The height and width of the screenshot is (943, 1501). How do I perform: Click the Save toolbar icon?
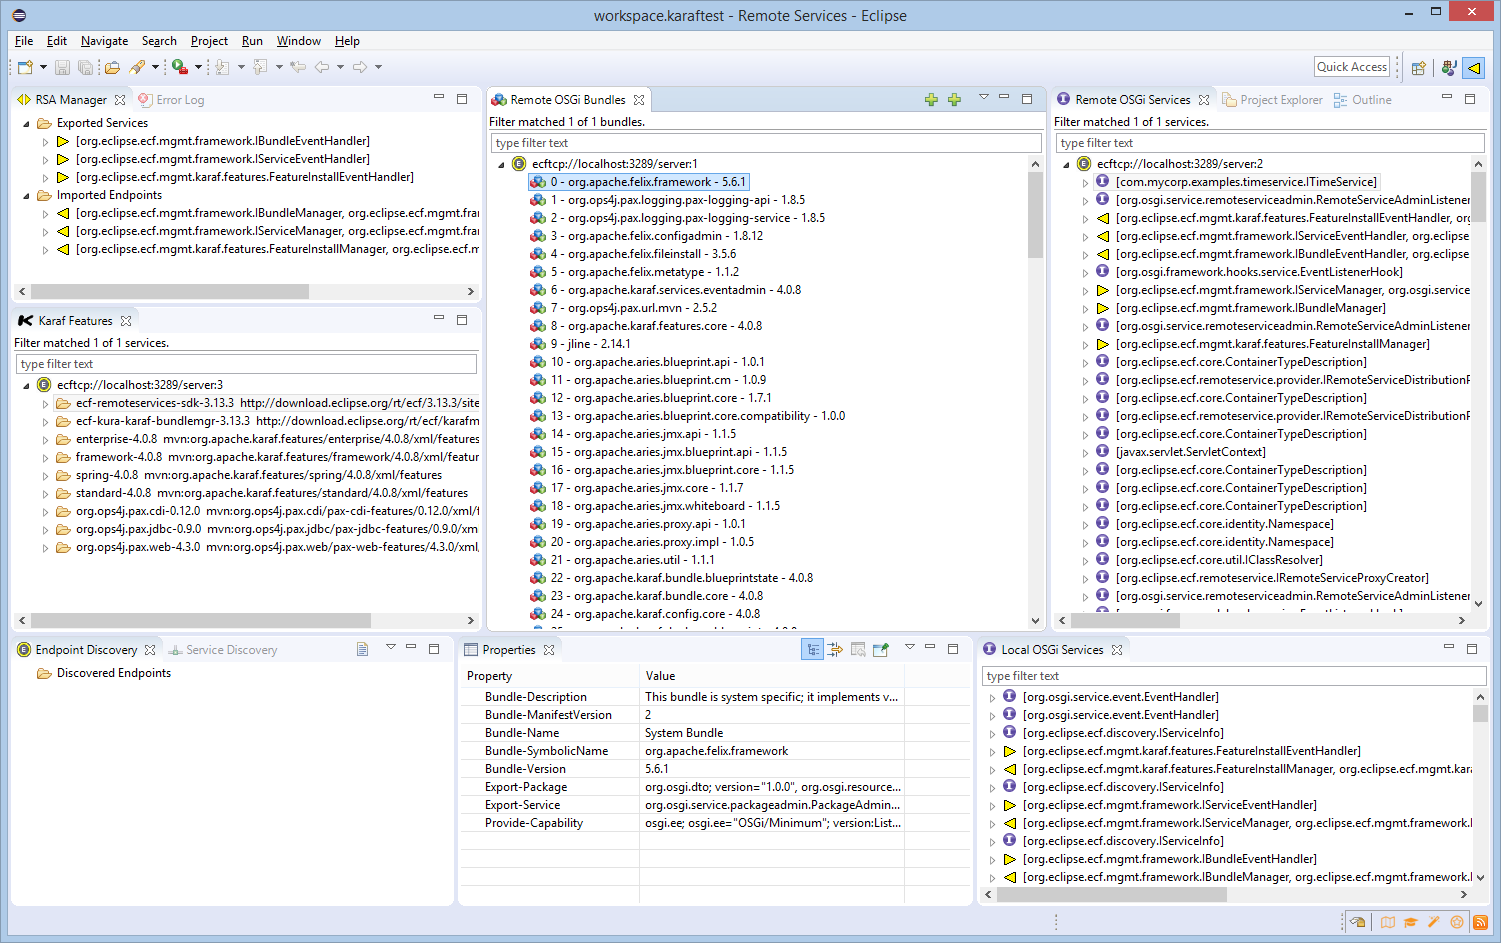[x=62, y=67]
